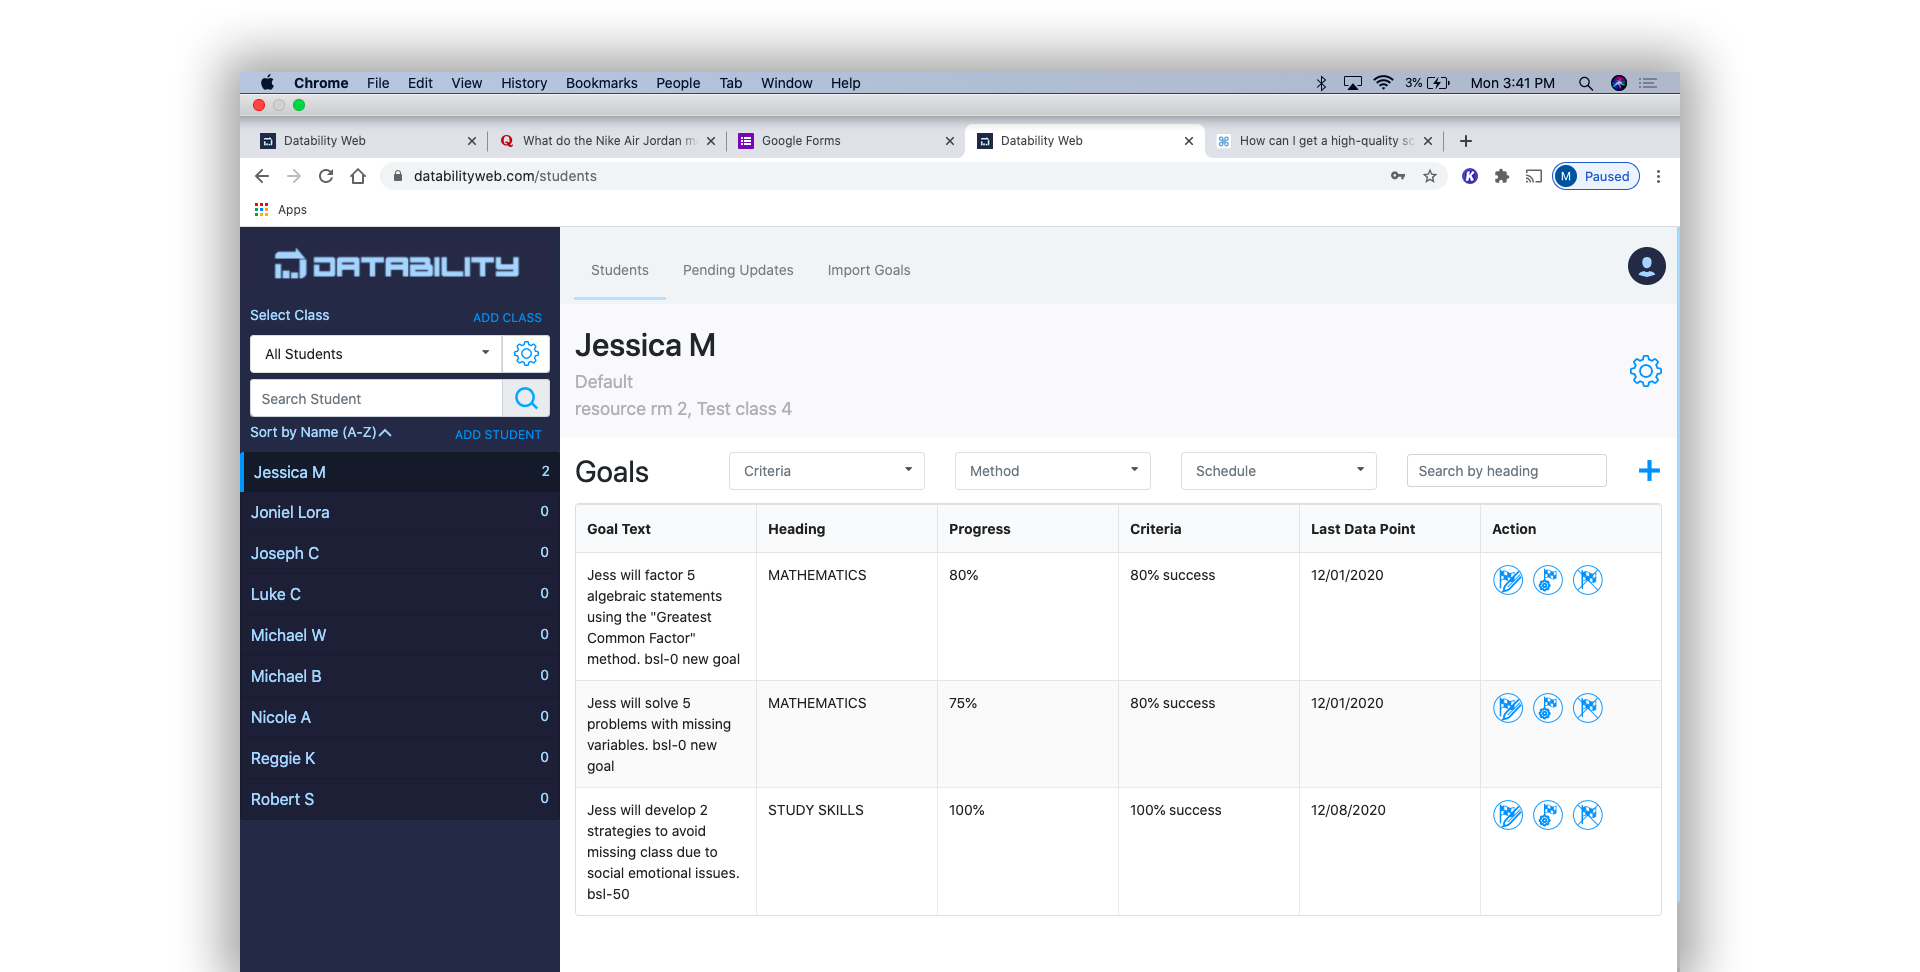Expand the Schedule filter dropdown
Image resolution: width=1920 pixels, height=972 pixels.
pyautogui.click(x=1278, y=471)
